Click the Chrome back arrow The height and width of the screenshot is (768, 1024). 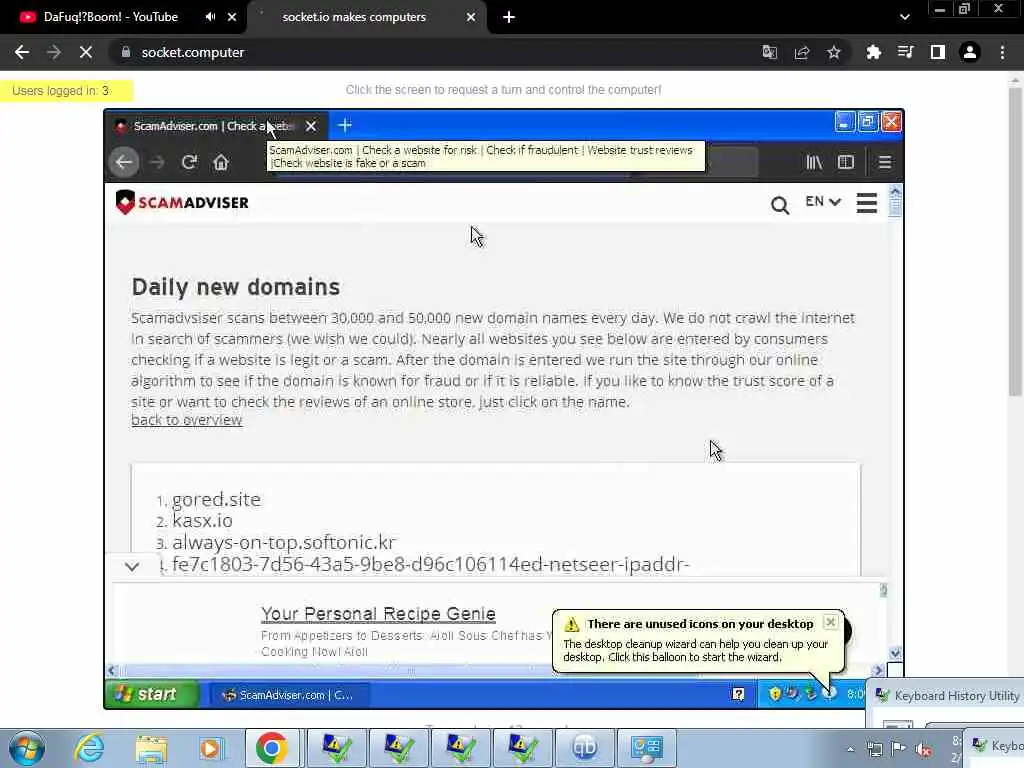[22, 52]
